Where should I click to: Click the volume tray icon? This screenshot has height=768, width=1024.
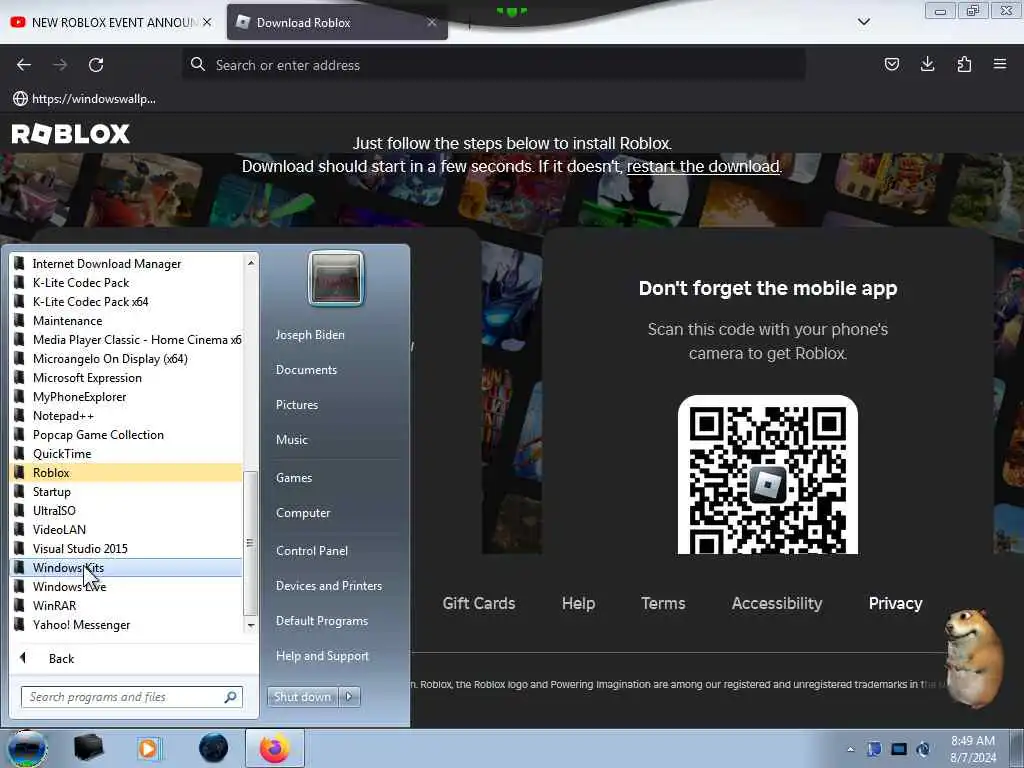[923, 749]
